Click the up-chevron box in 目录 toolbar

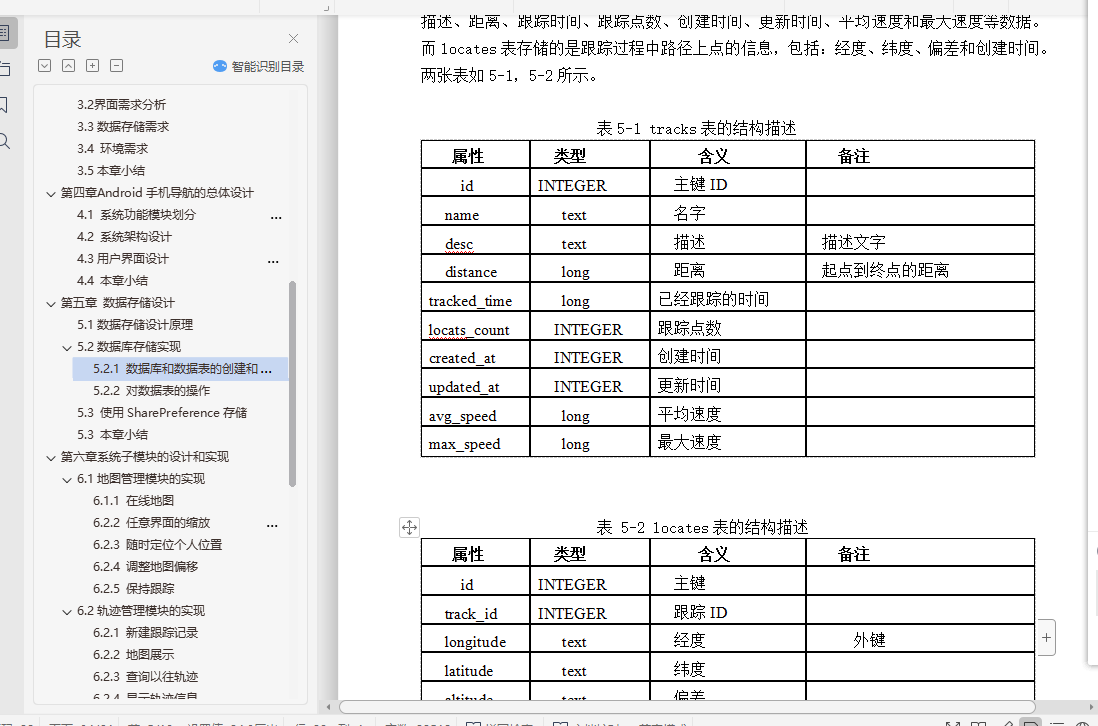[69, 66]
